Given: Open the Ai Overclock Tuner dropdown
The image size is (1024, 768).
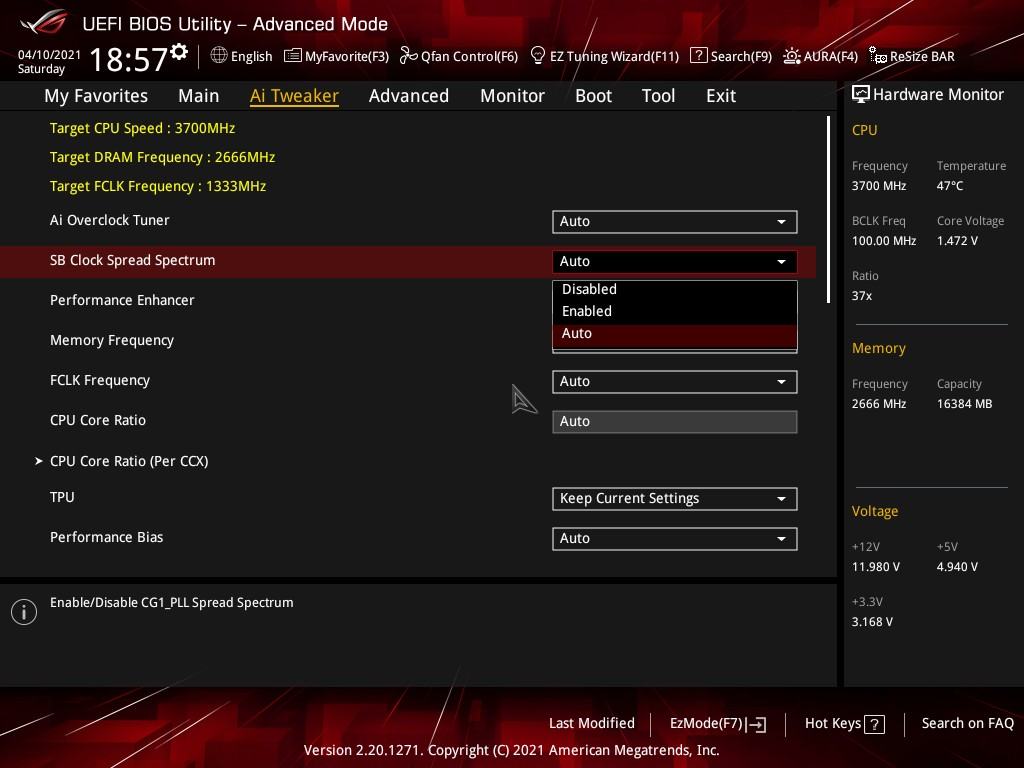Looking at the screenshot, I should 675,221.
